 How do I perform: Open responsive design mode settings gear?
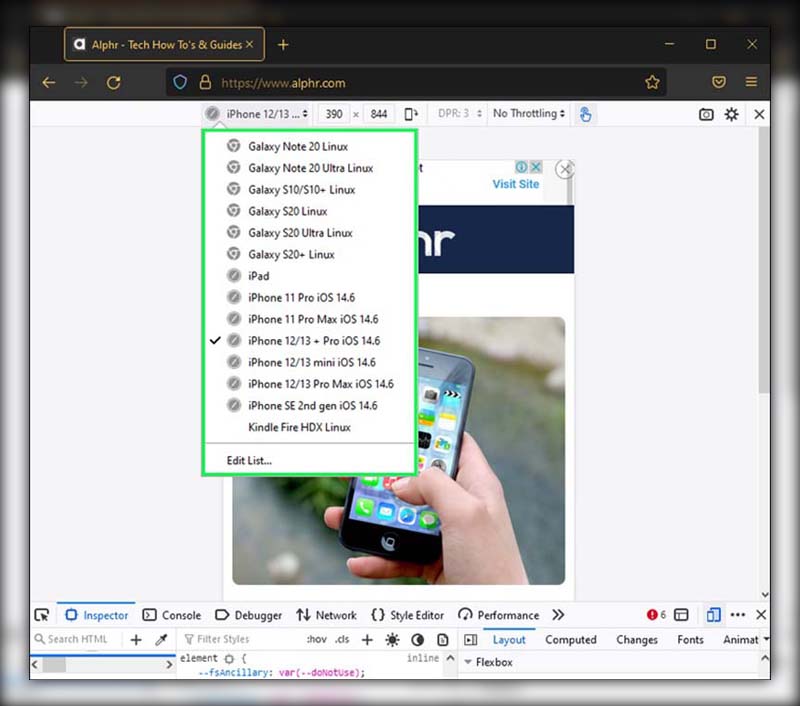point(732,114)
